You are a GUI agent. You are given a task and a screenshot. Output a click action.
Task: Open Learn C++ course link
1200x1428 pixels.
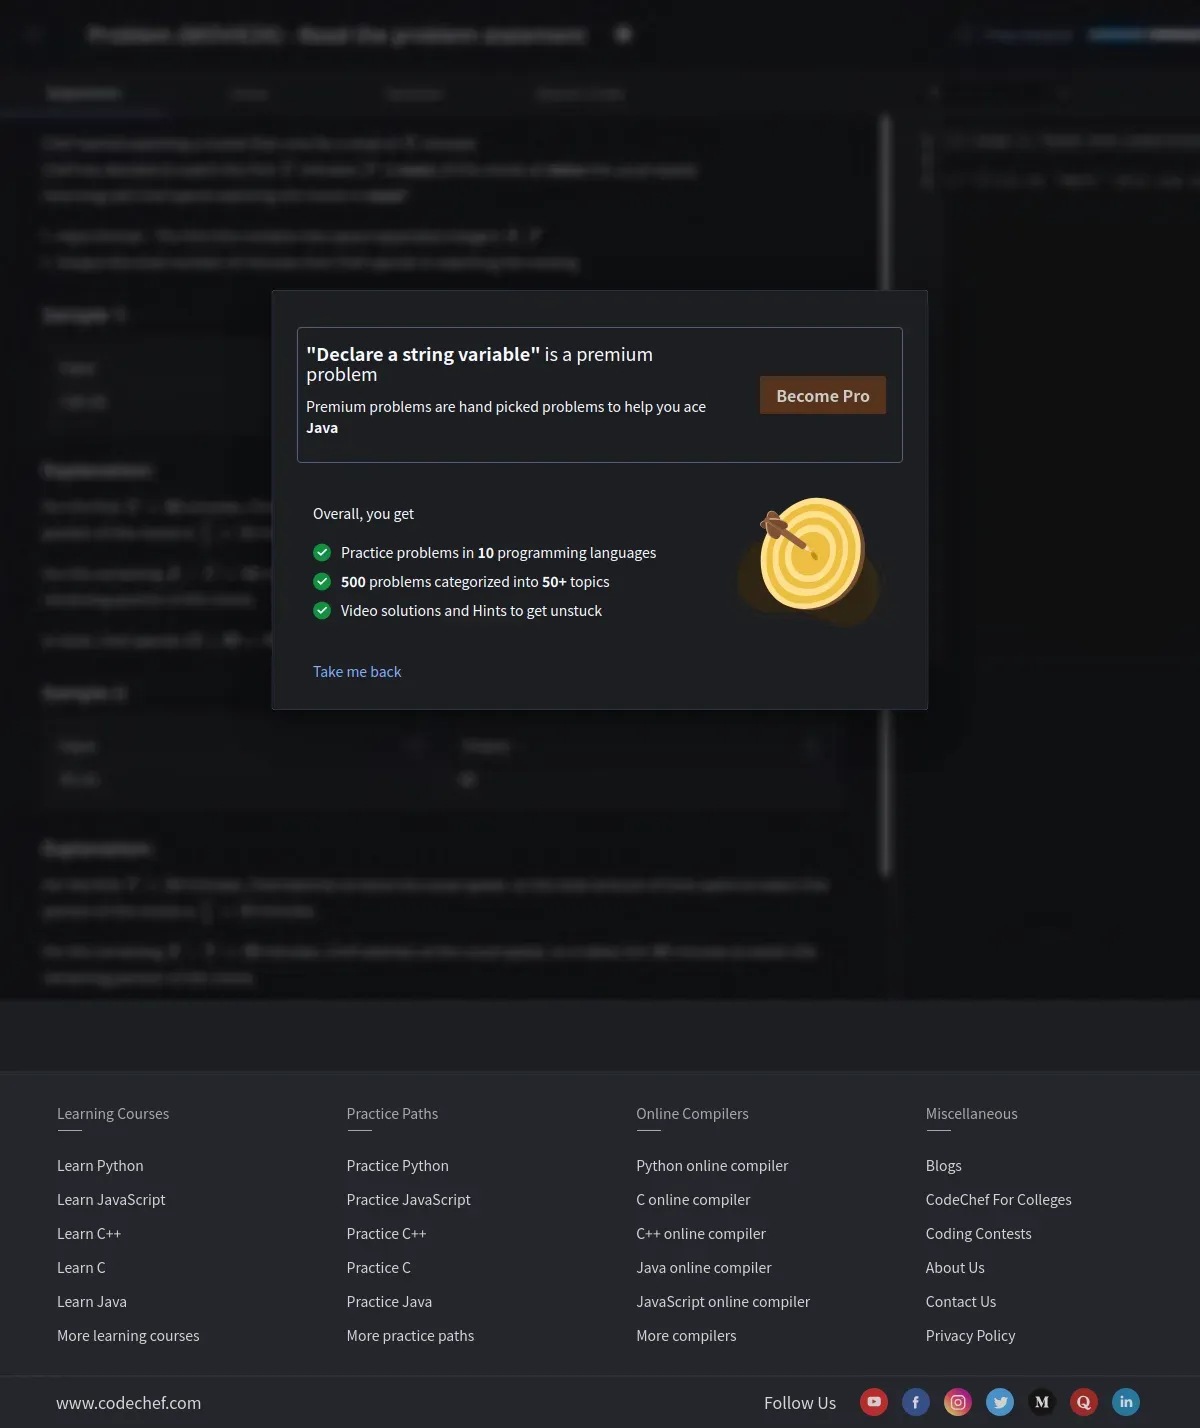[x=89, y=1233]
